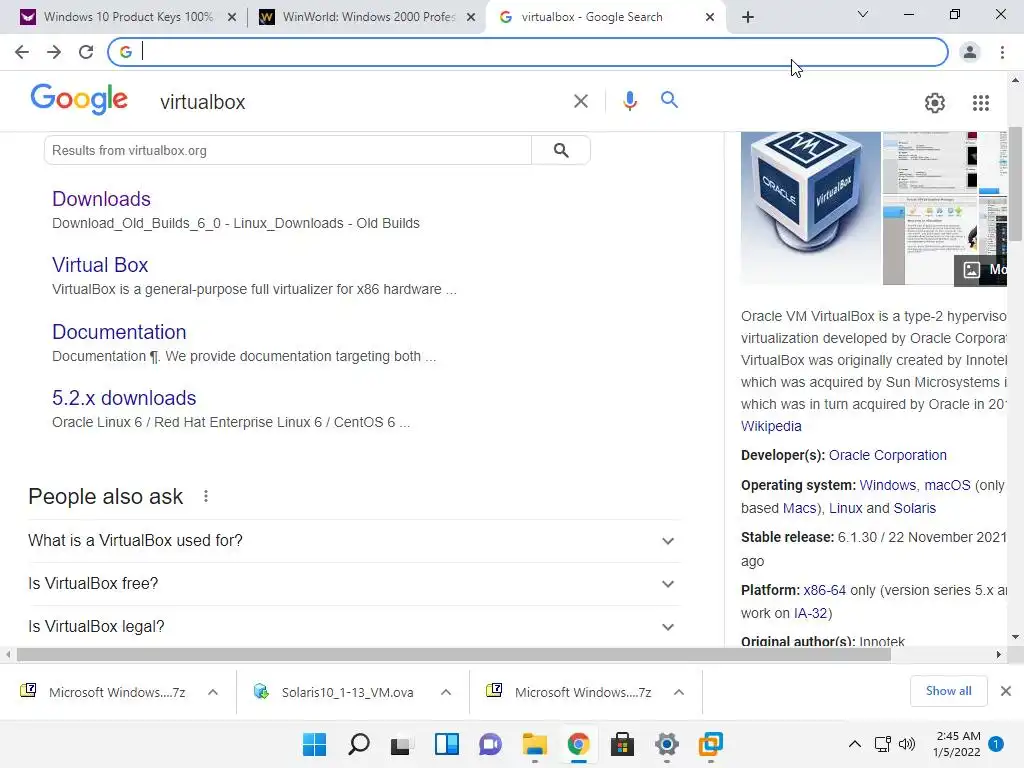Image resolution: width=1024 pixels, height=768 pixels.
Task: Click the horizontal page scrollbar
Action: [x=454, y=655]
